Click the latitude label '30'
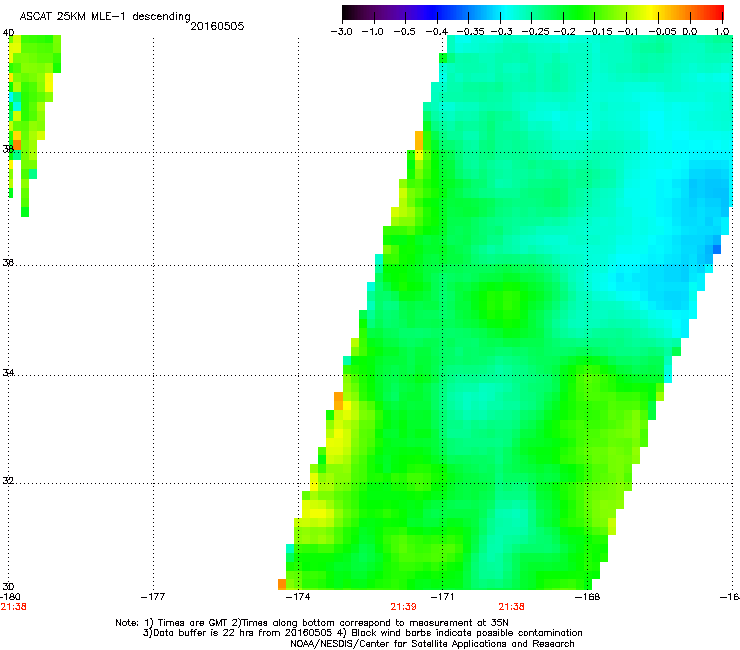The width and height of the screenshot is (740, 650). click(x=8, y=587)
